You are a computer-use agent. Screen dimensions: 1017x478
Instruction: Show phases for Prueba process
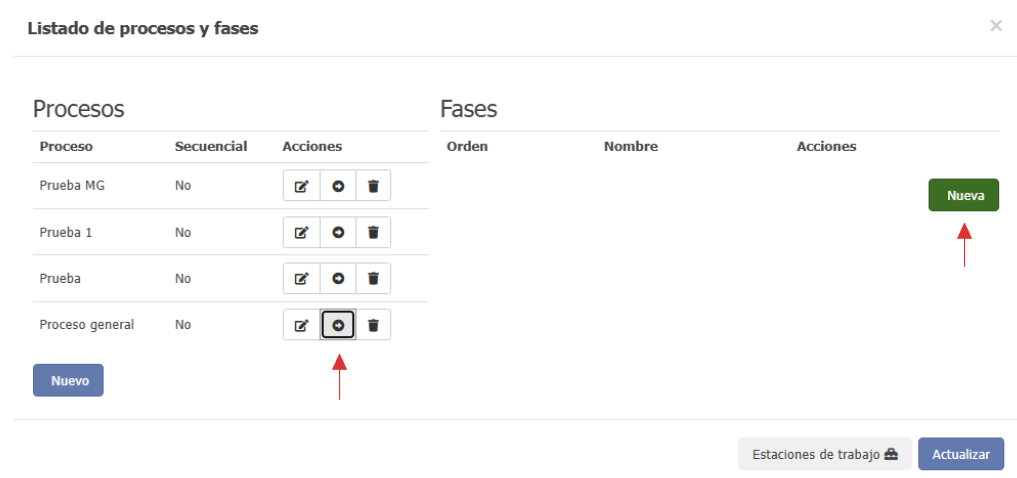[338, 278]
